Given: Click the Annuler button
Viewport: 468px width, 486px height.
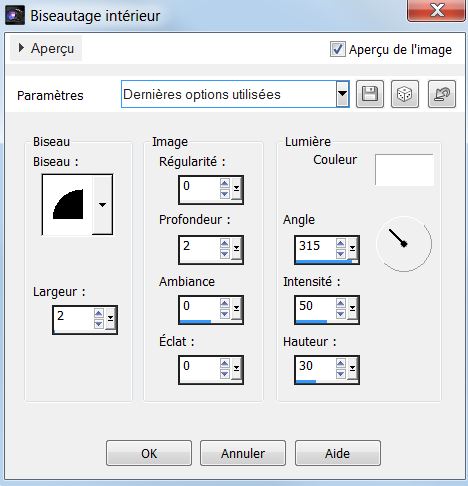Looking at the screenshot, I should [x=243, y=453].
